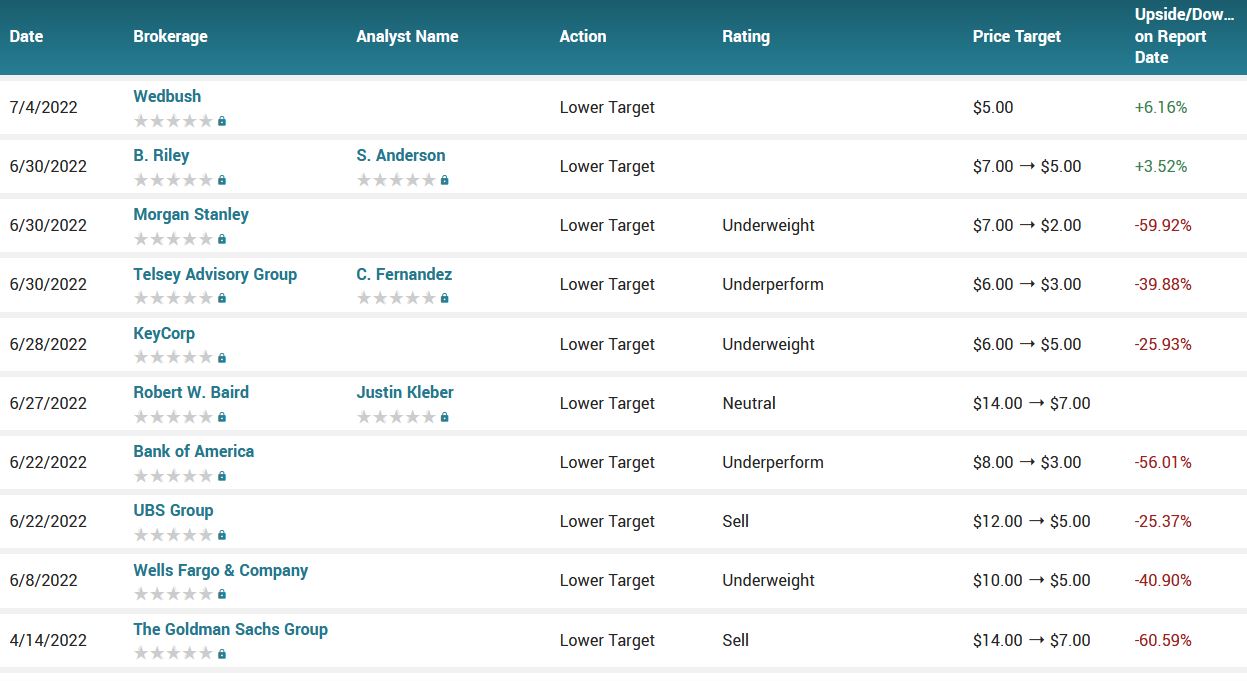Open the UBS Group brokerage link
The height and width of the screenshot is (681, 1247).
click(x=173, y=510)
